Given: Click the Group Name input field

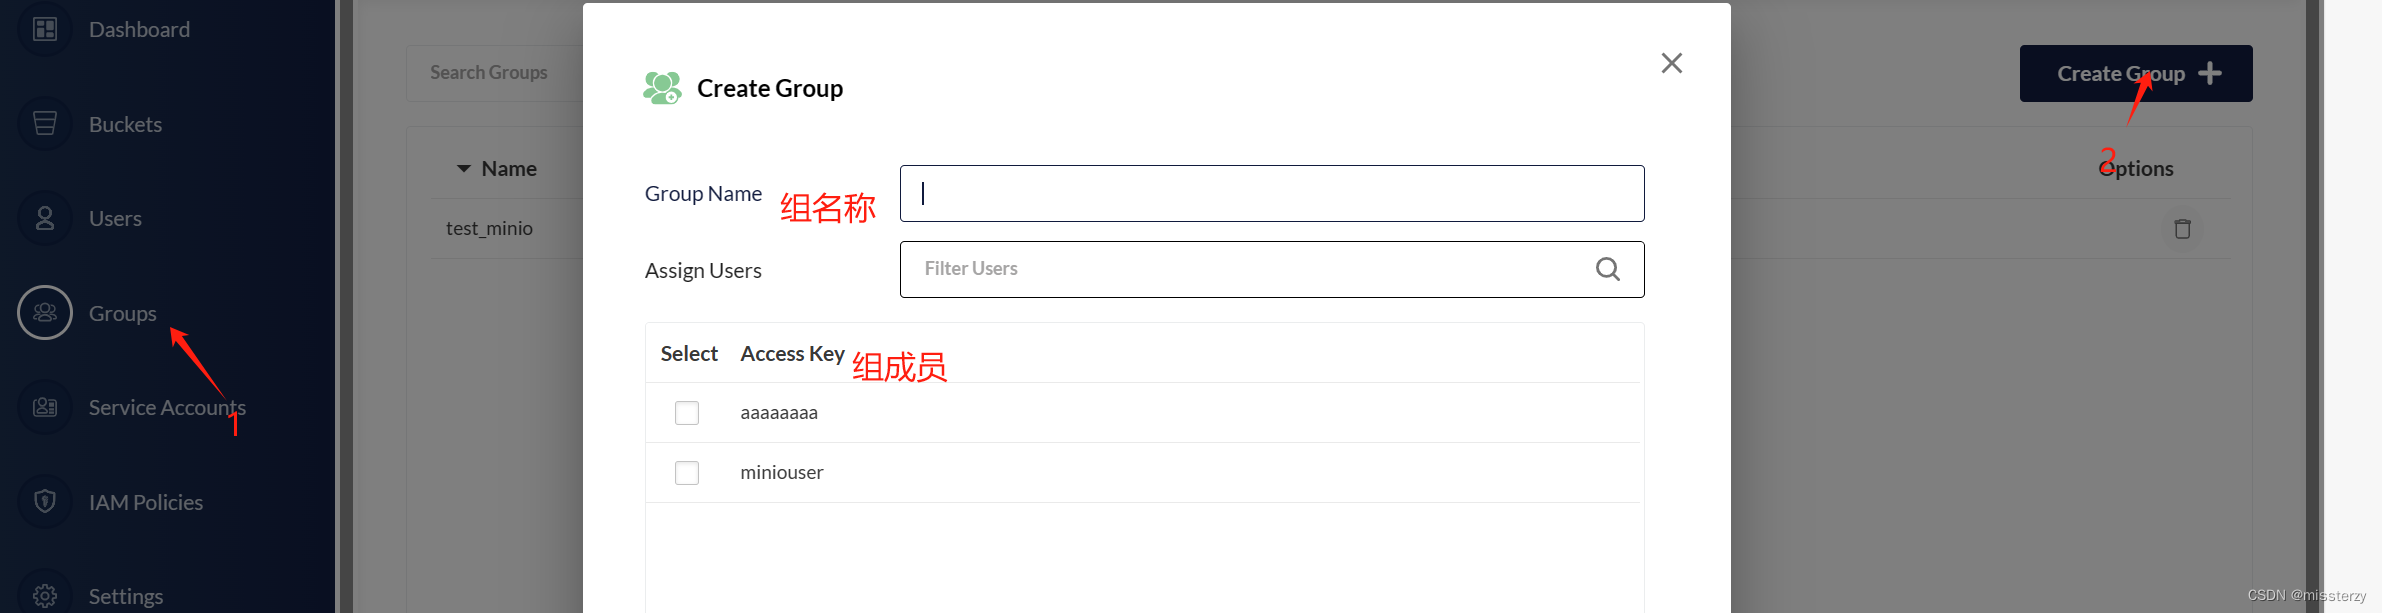Looking at the screenshot, I should [1270, 193].
